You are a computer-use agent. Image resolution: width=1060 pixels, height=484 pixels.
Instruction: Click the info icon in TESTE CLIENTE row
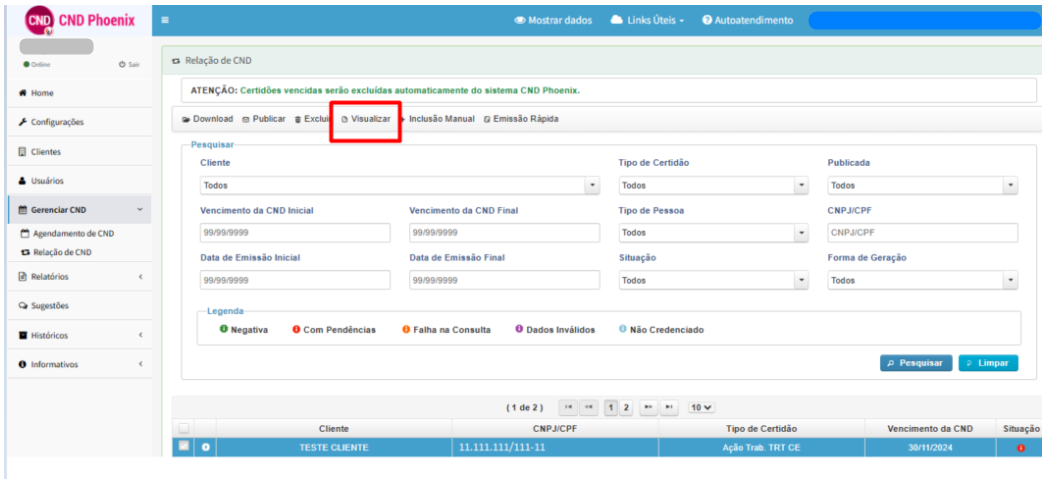206,447
